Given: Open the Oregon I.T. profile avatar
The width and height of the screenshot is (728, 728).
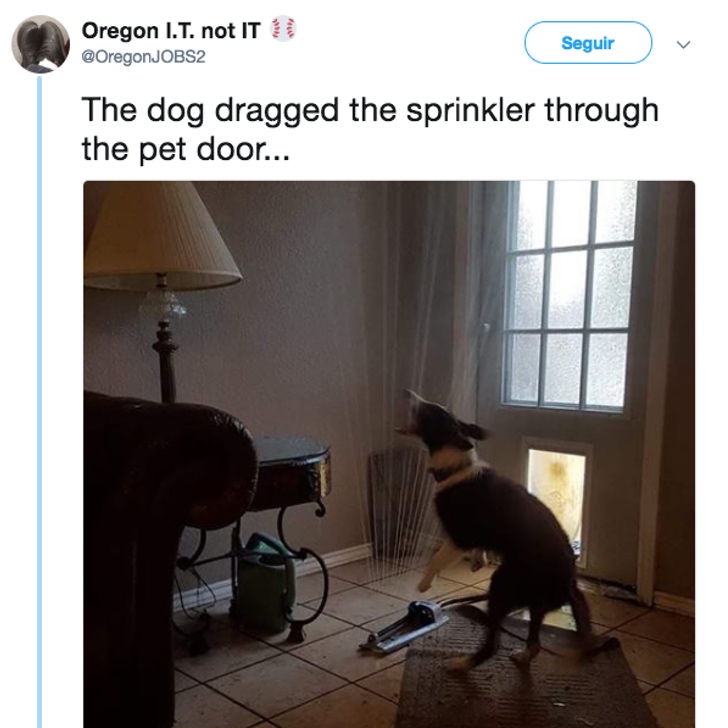Looking at the screenshot, I should [40, 44].
